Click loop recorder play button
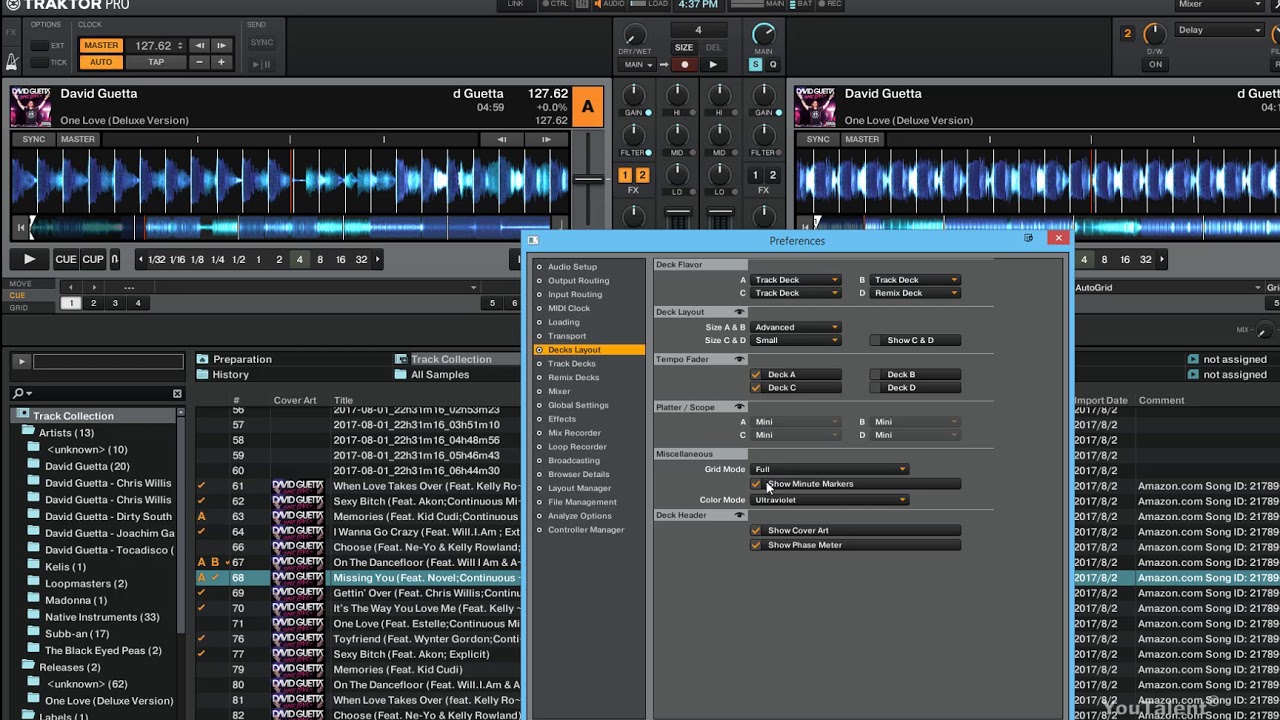This screenshot has width=1280, height=720. [x=712, y=65]
